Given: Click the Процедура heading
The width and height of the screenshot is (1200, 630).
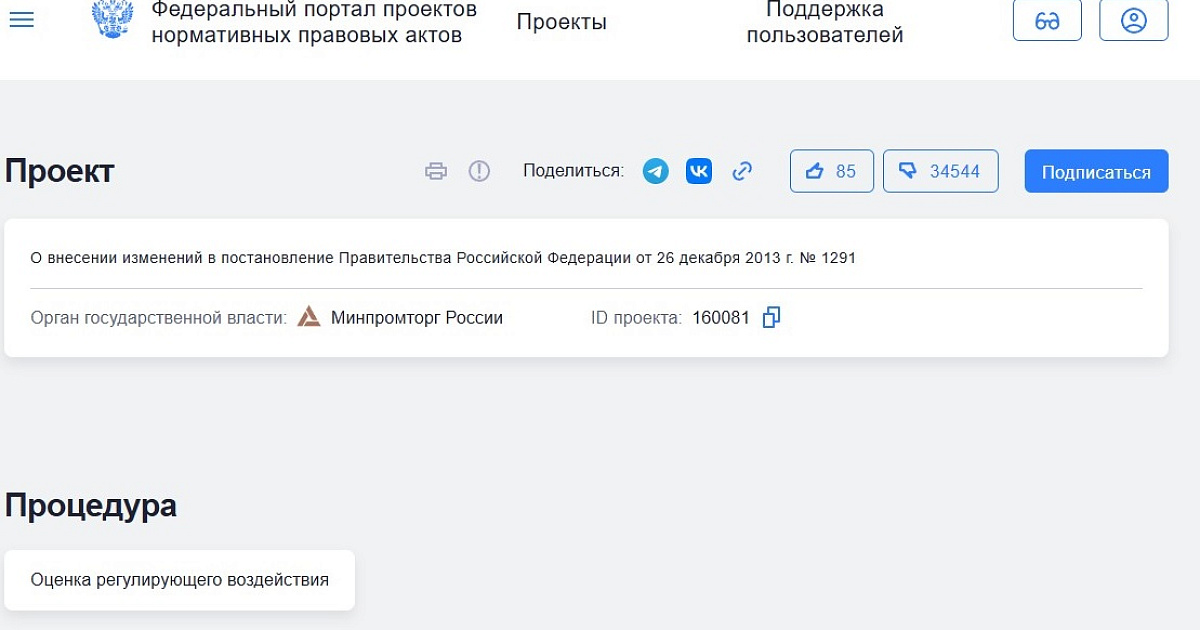Looking at the screenshot, I should (x=91, y=506).
